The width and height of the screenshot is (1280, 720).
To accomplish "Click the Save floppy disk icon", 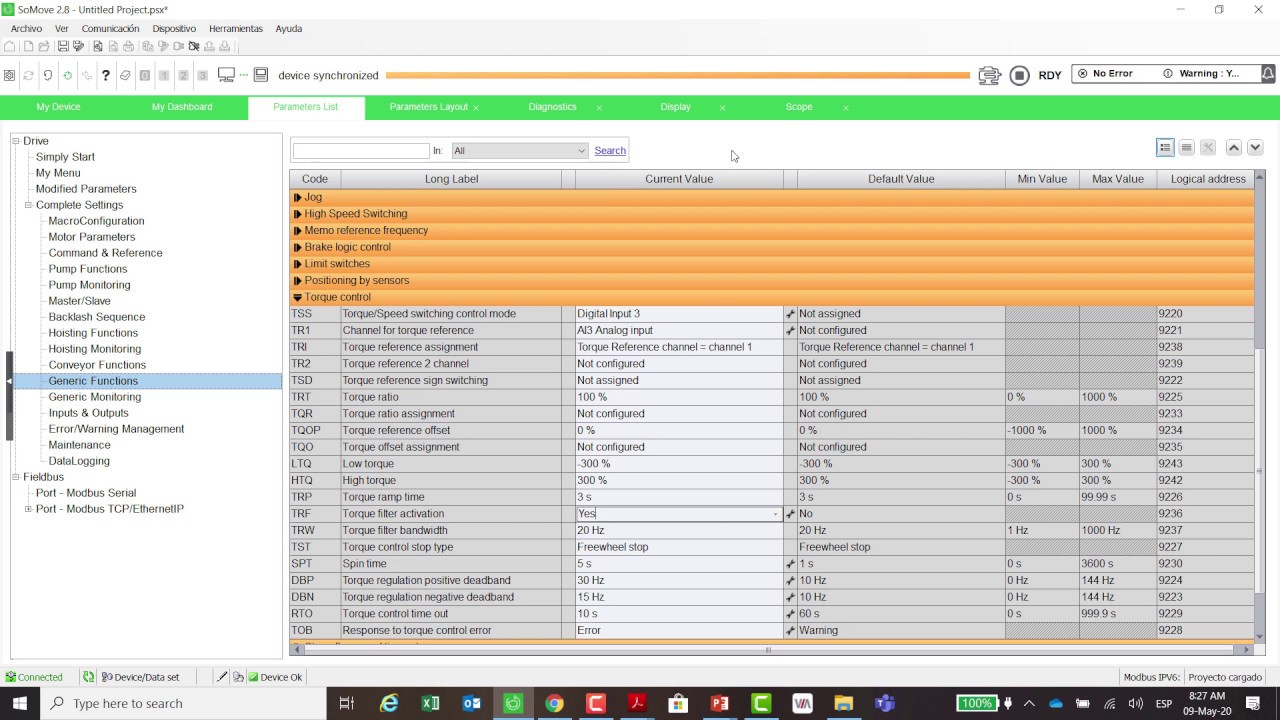I will coord(63,46).
